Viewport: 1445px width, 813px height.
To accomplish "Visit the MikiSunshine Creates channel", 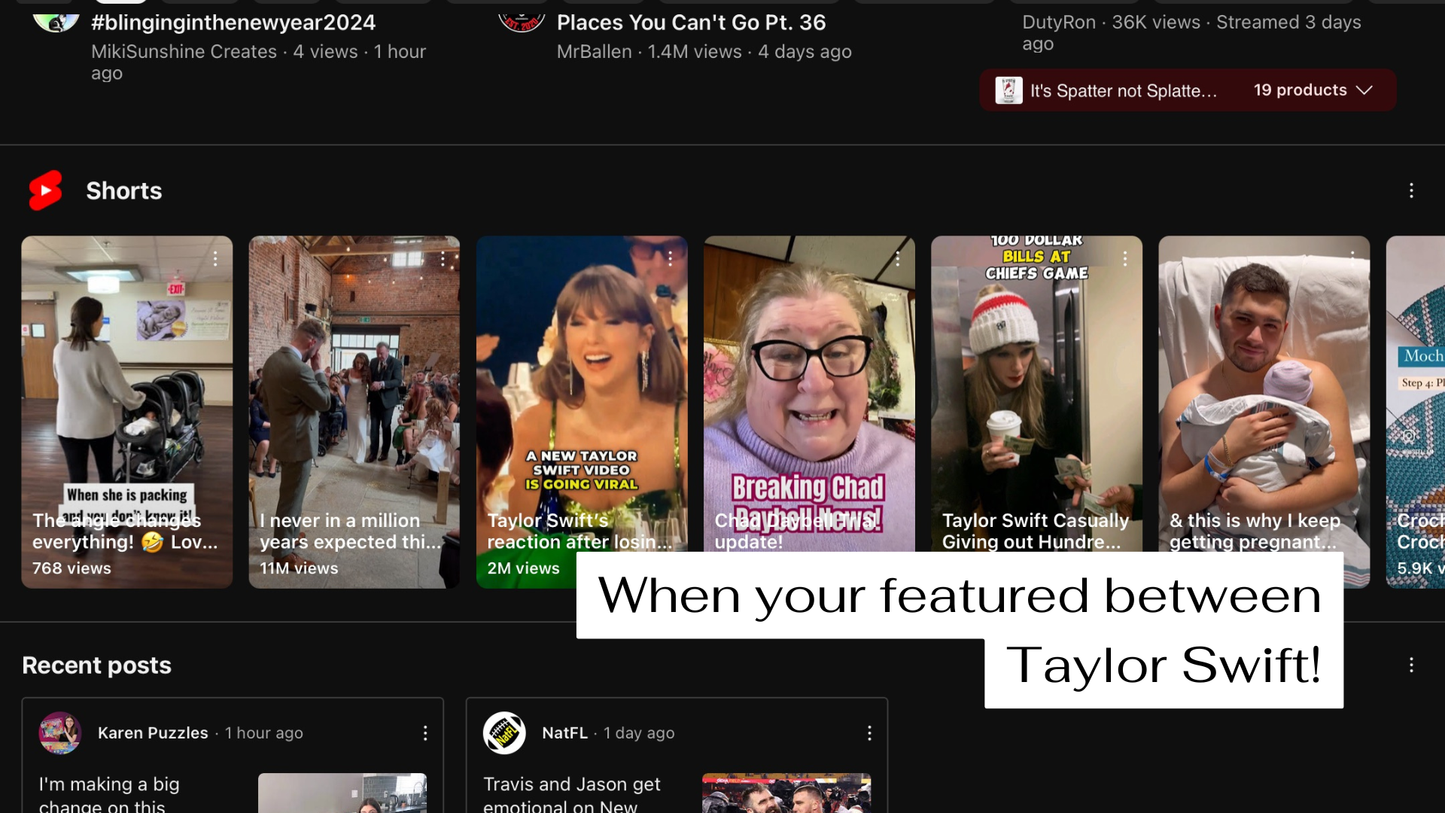I will pos(184,51).
